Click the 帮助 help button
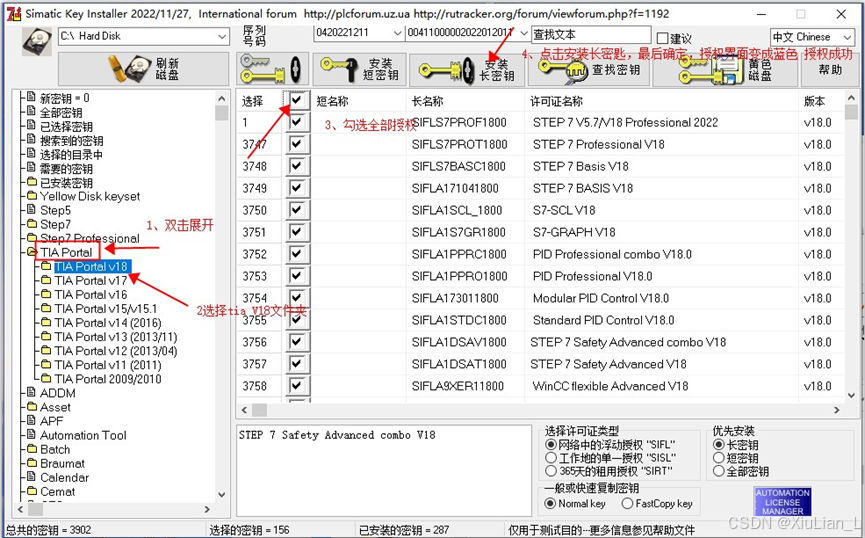 click(x=830, y=71)
